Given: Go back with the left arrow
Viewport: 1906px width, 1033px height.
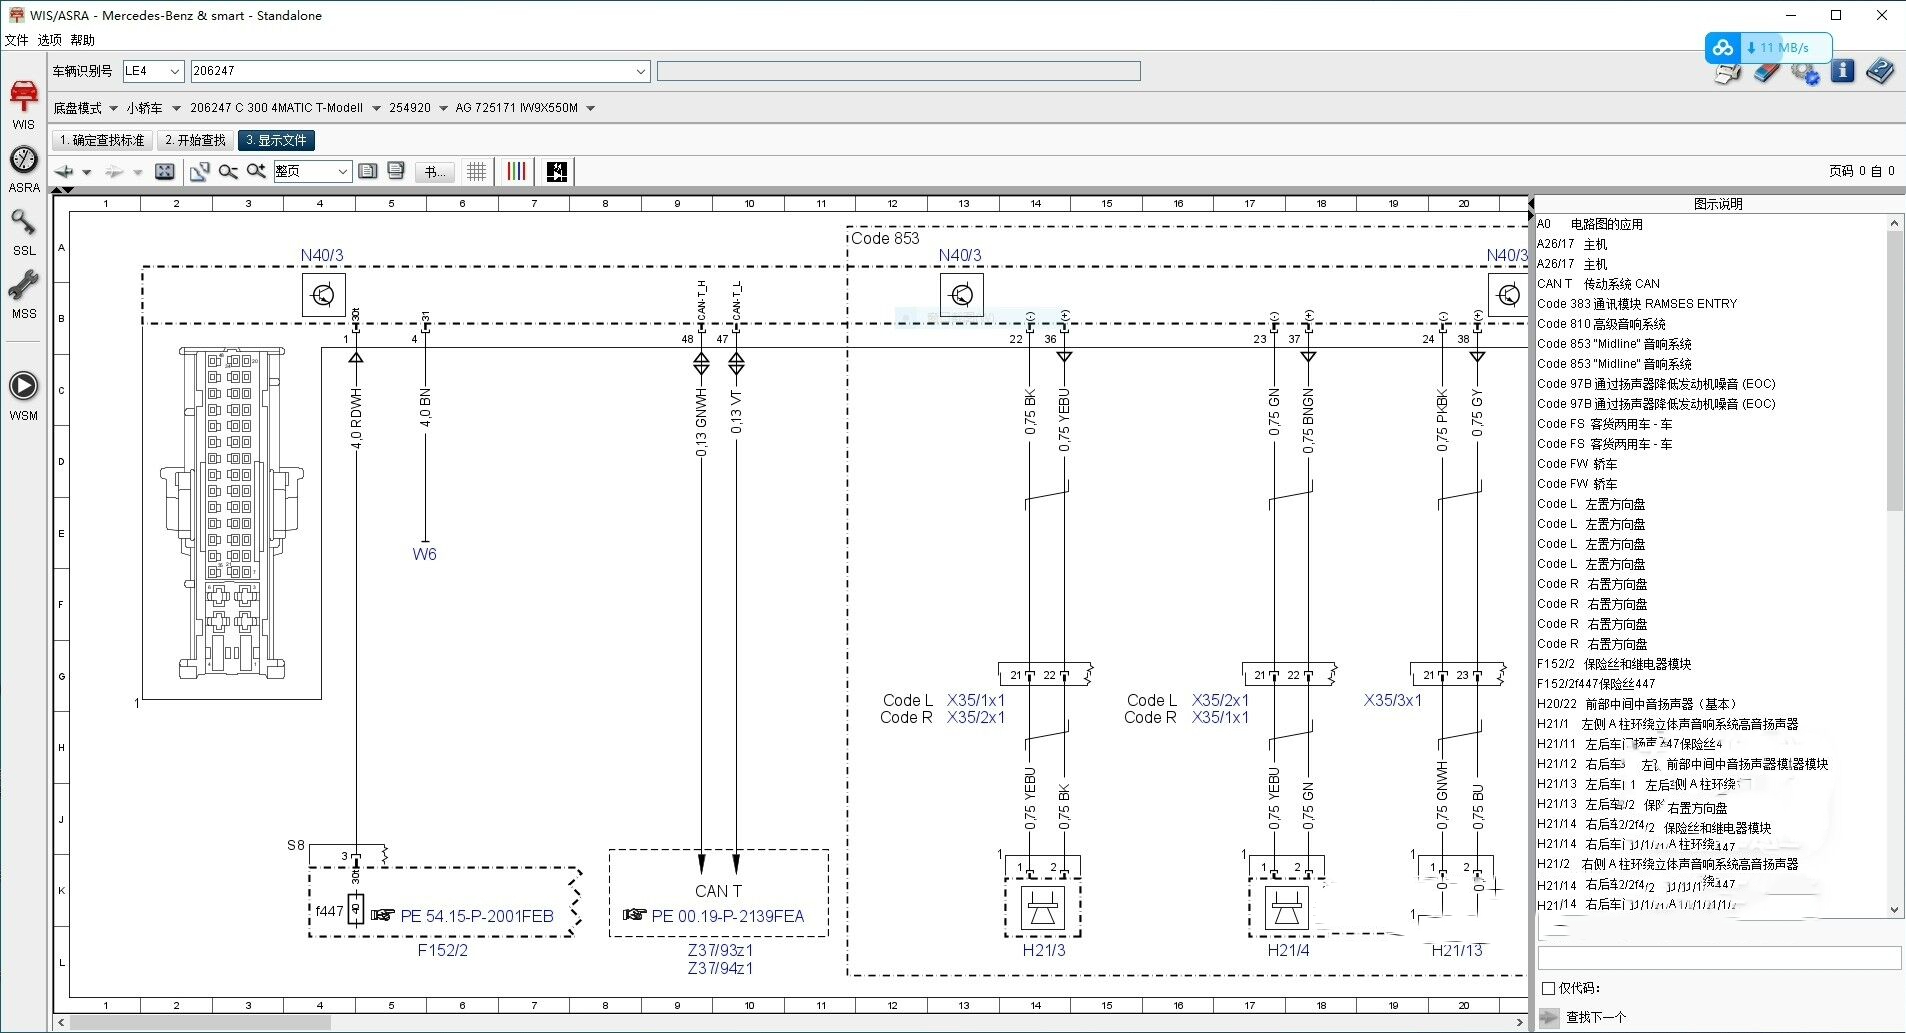Looking at the screenshot, I should 65,172.
